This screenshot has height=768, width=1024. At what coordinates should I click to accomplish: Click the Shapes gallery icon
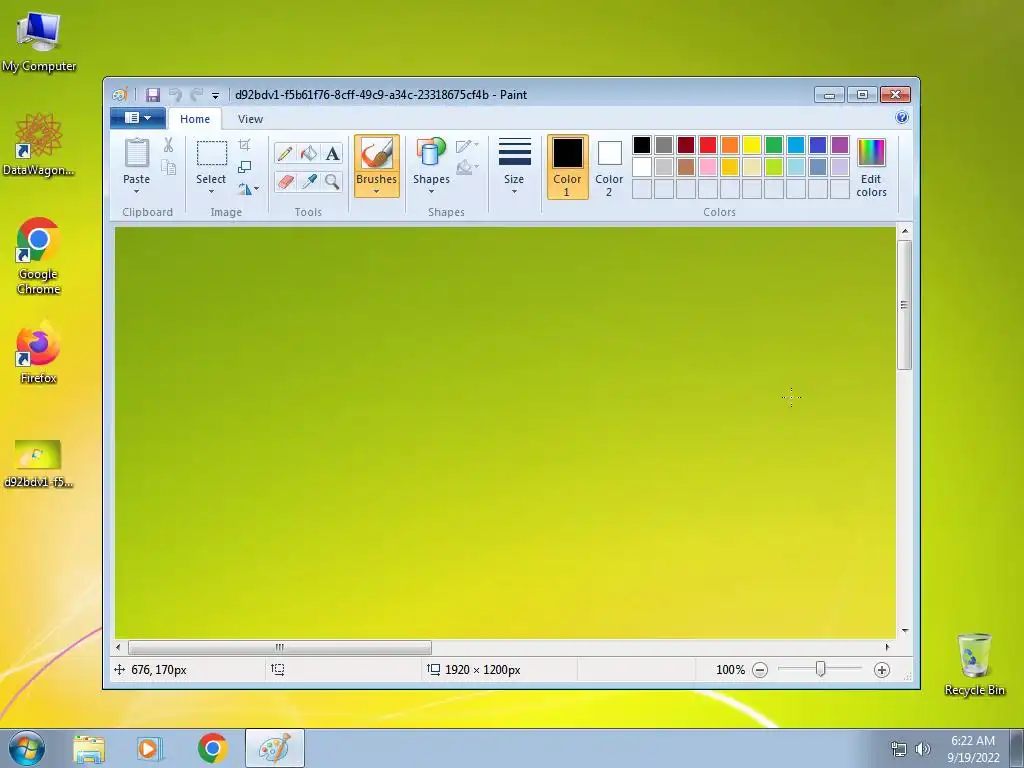[431, 153]
